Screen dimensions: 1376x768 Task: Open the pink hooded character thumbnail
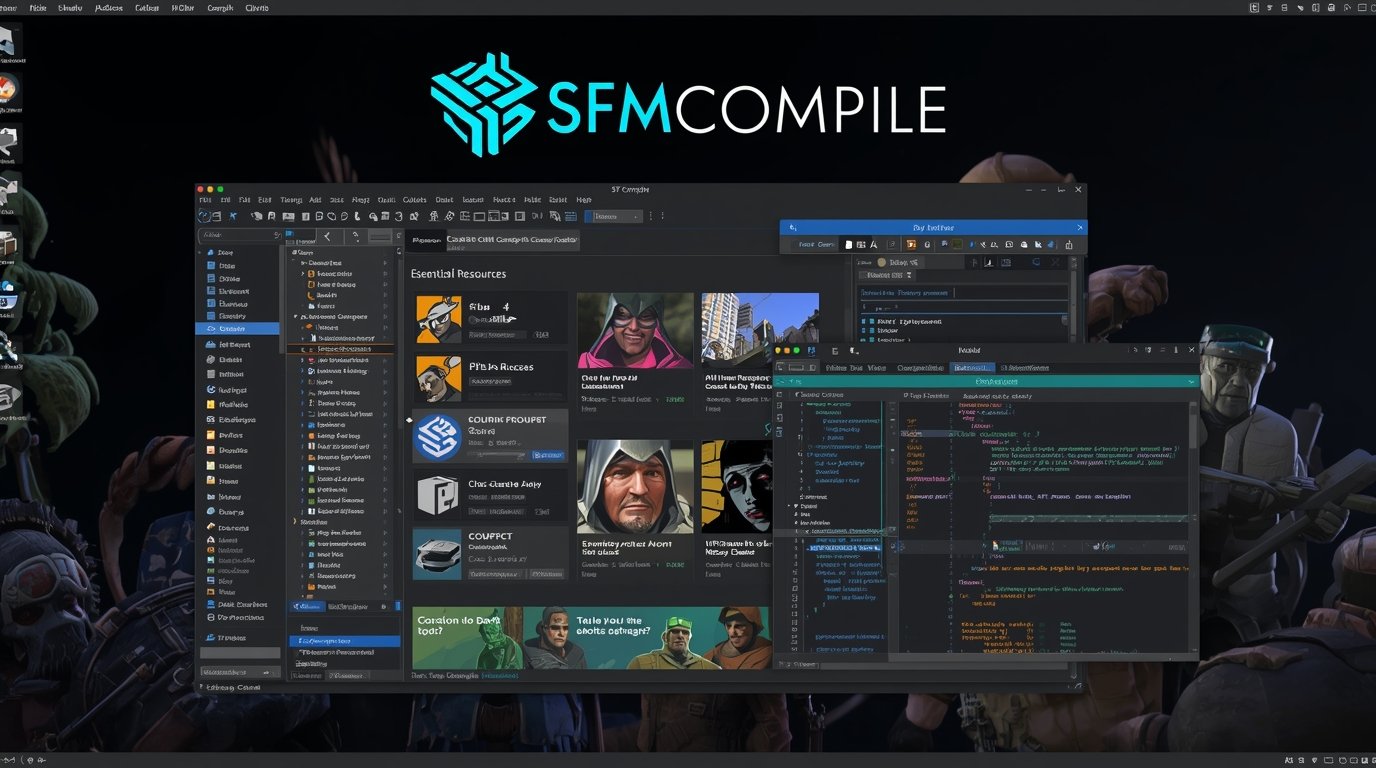(635, 330)
